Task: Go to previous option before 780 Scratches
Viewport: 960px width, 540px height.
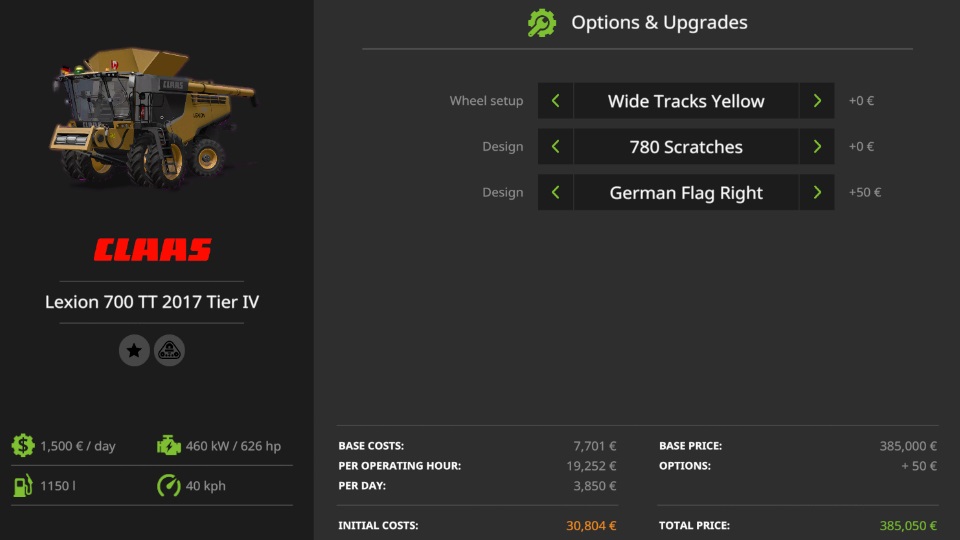Action: [x=555, y=147]
